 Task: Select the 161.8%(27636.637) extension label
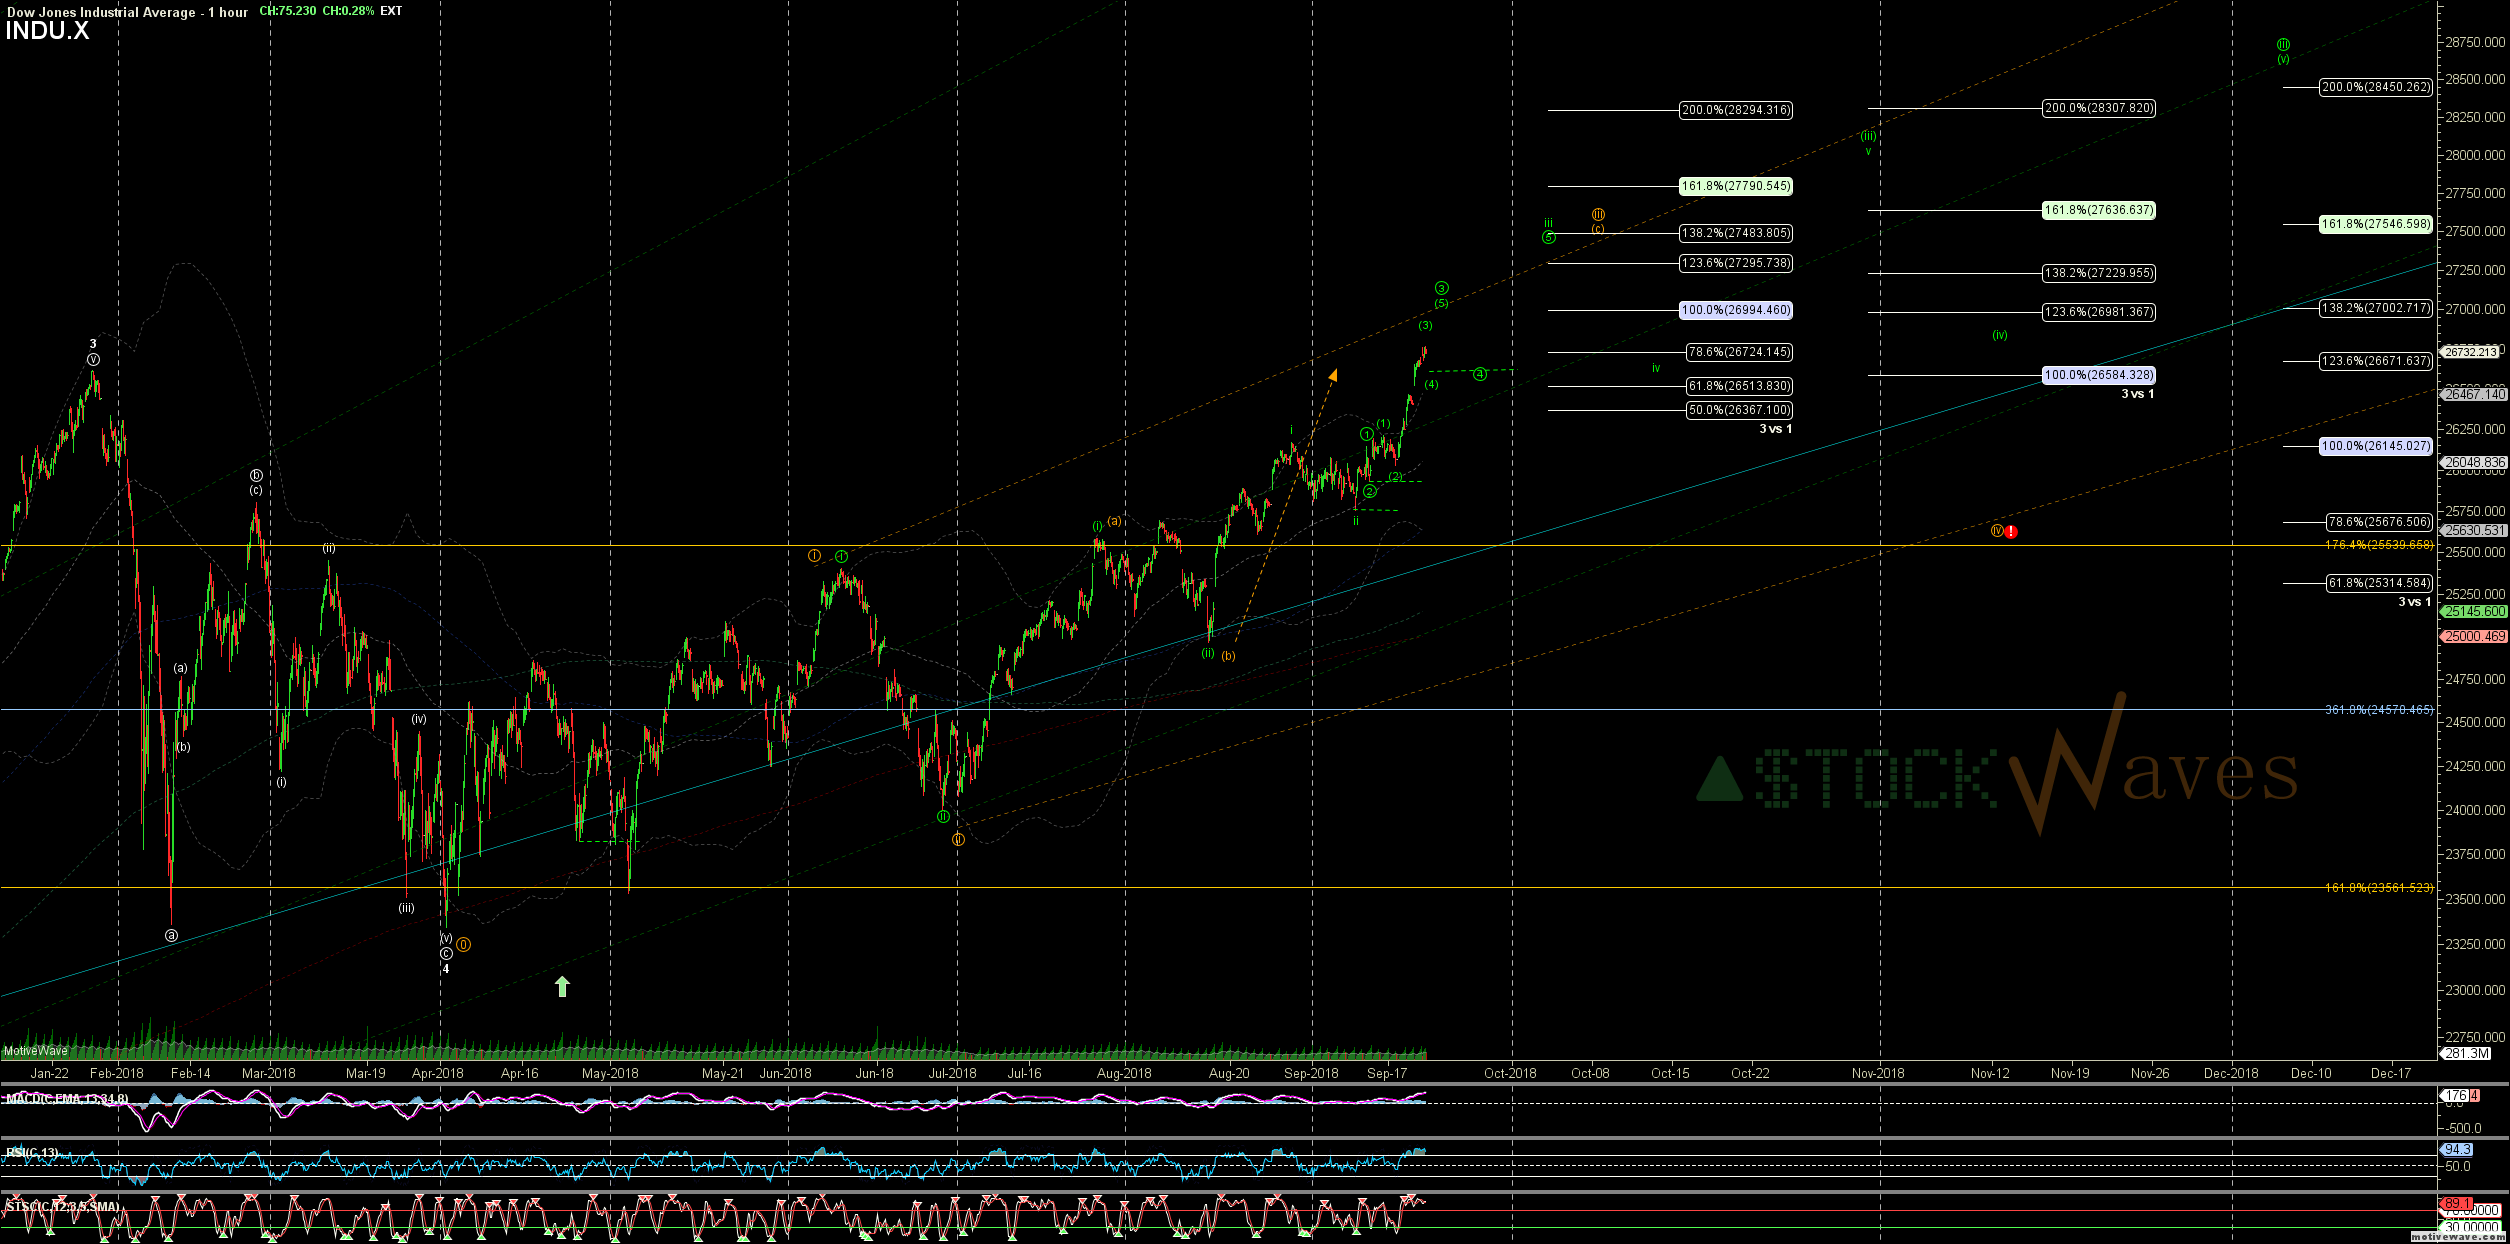tap(2098, 210)
